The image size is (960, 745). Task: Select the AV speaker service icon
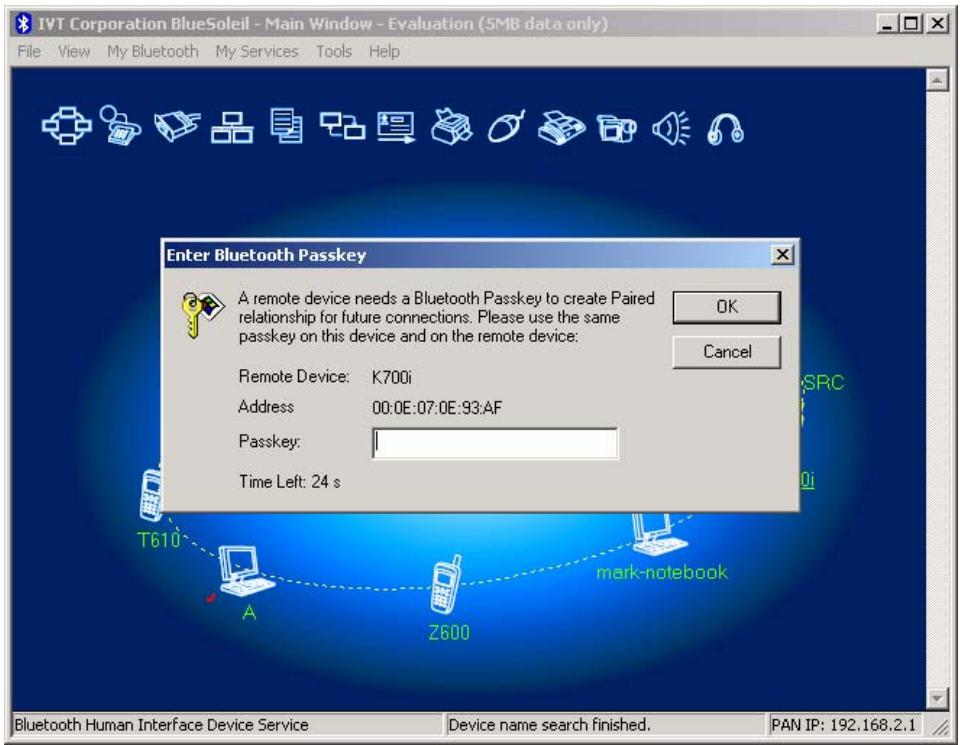click(671, 128)
